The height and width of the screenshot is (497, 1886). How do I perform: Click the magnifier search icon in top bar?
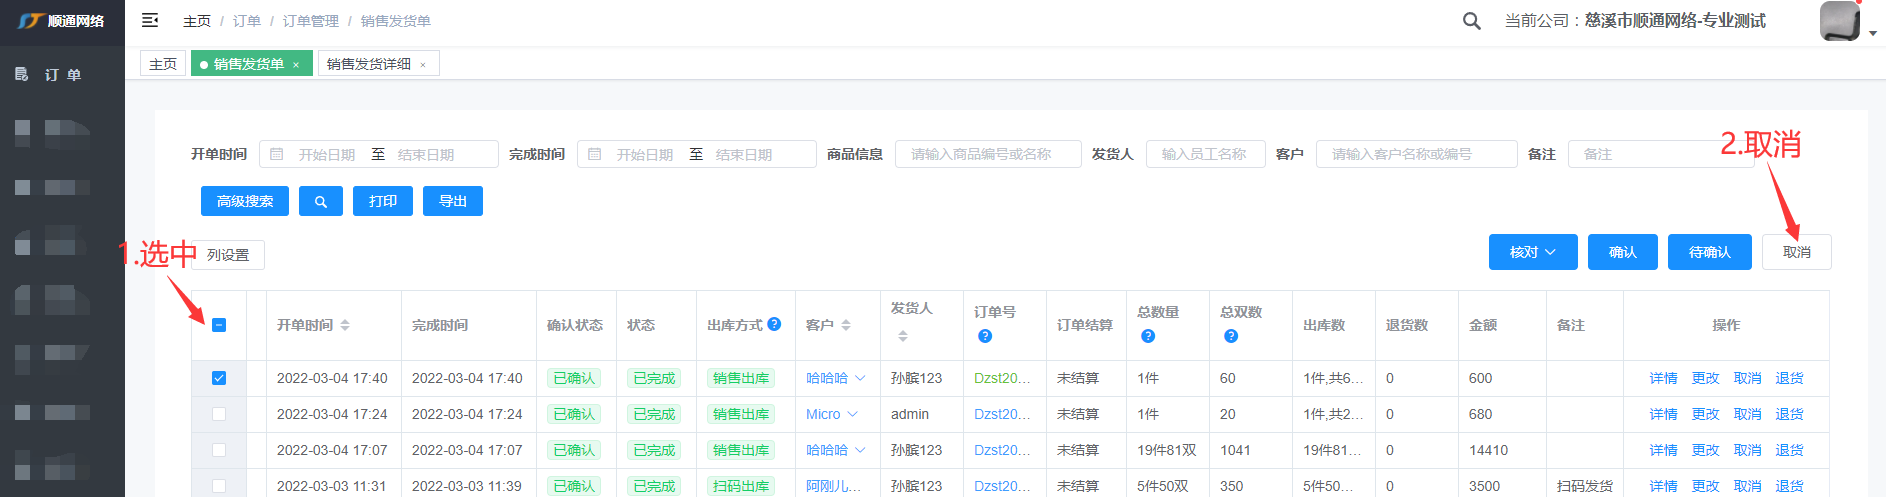[x=1471, y=21]
